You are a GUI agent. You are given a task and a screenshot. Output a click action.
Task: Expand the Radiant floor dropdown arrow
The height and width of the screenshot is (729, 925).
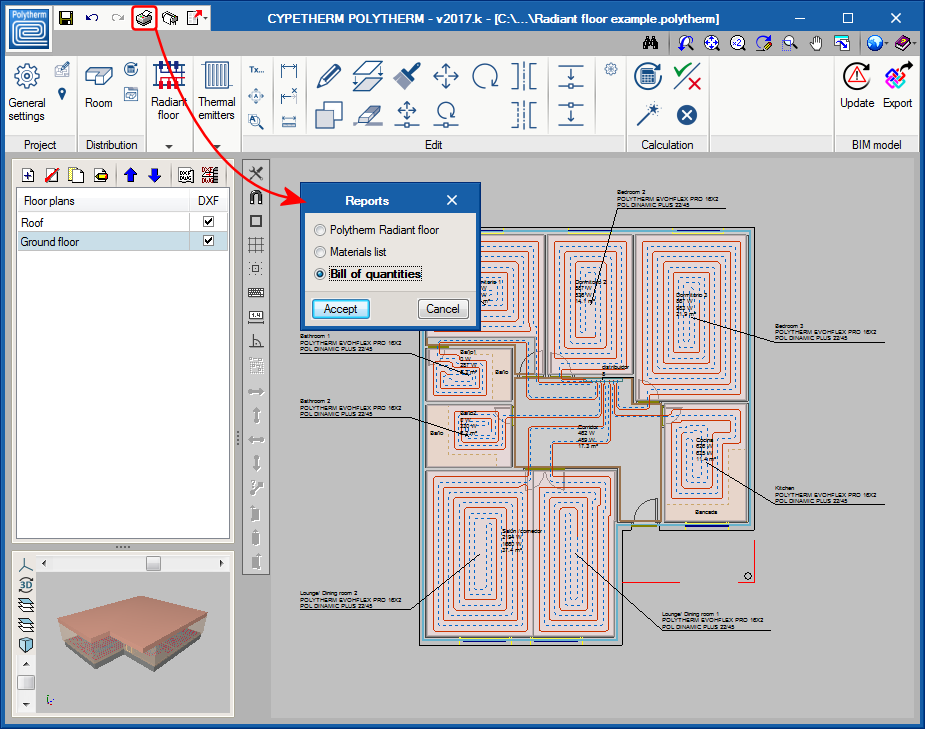pyautogui.click(x=169, y=148)
